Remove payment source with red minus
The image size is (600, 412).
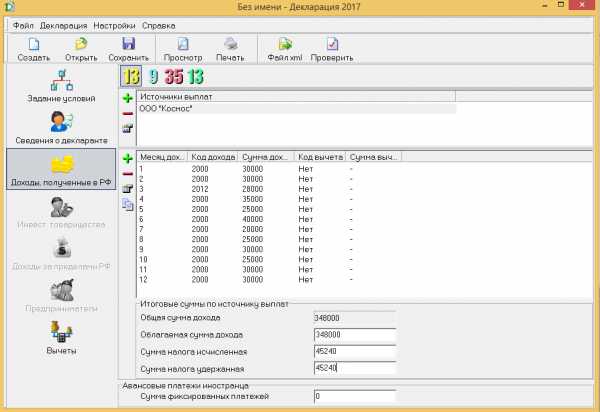click(128, 114)
